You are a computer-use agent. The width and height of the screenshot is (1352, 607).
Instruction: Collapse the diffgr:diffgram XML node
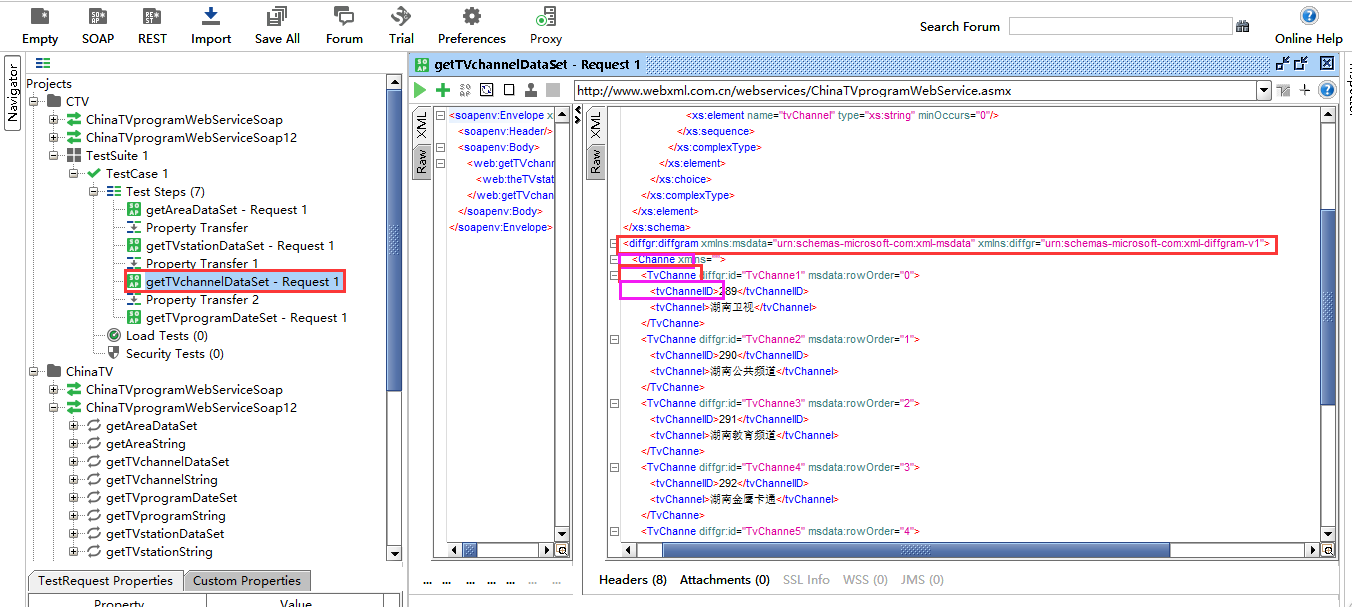pos(614,244)
